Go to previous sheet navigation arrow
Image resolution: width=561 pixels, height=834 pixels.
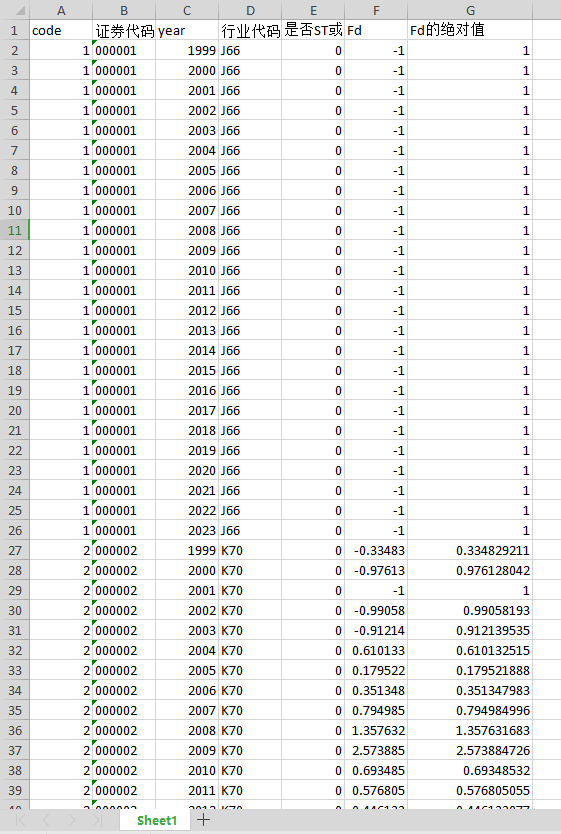(x=46, y=820)
